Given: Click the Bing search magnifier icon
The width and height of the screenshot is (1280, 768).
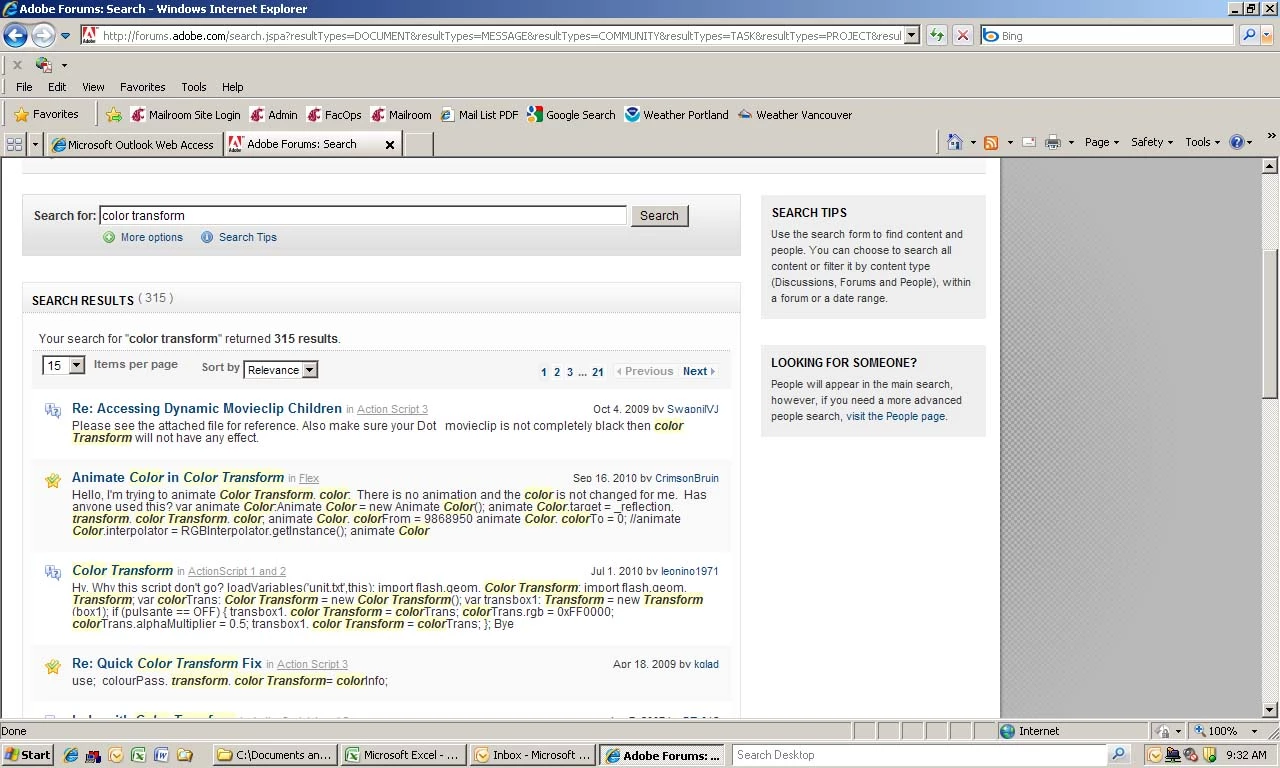Looking at the screenshot, I should click(x=1249, y=36).
